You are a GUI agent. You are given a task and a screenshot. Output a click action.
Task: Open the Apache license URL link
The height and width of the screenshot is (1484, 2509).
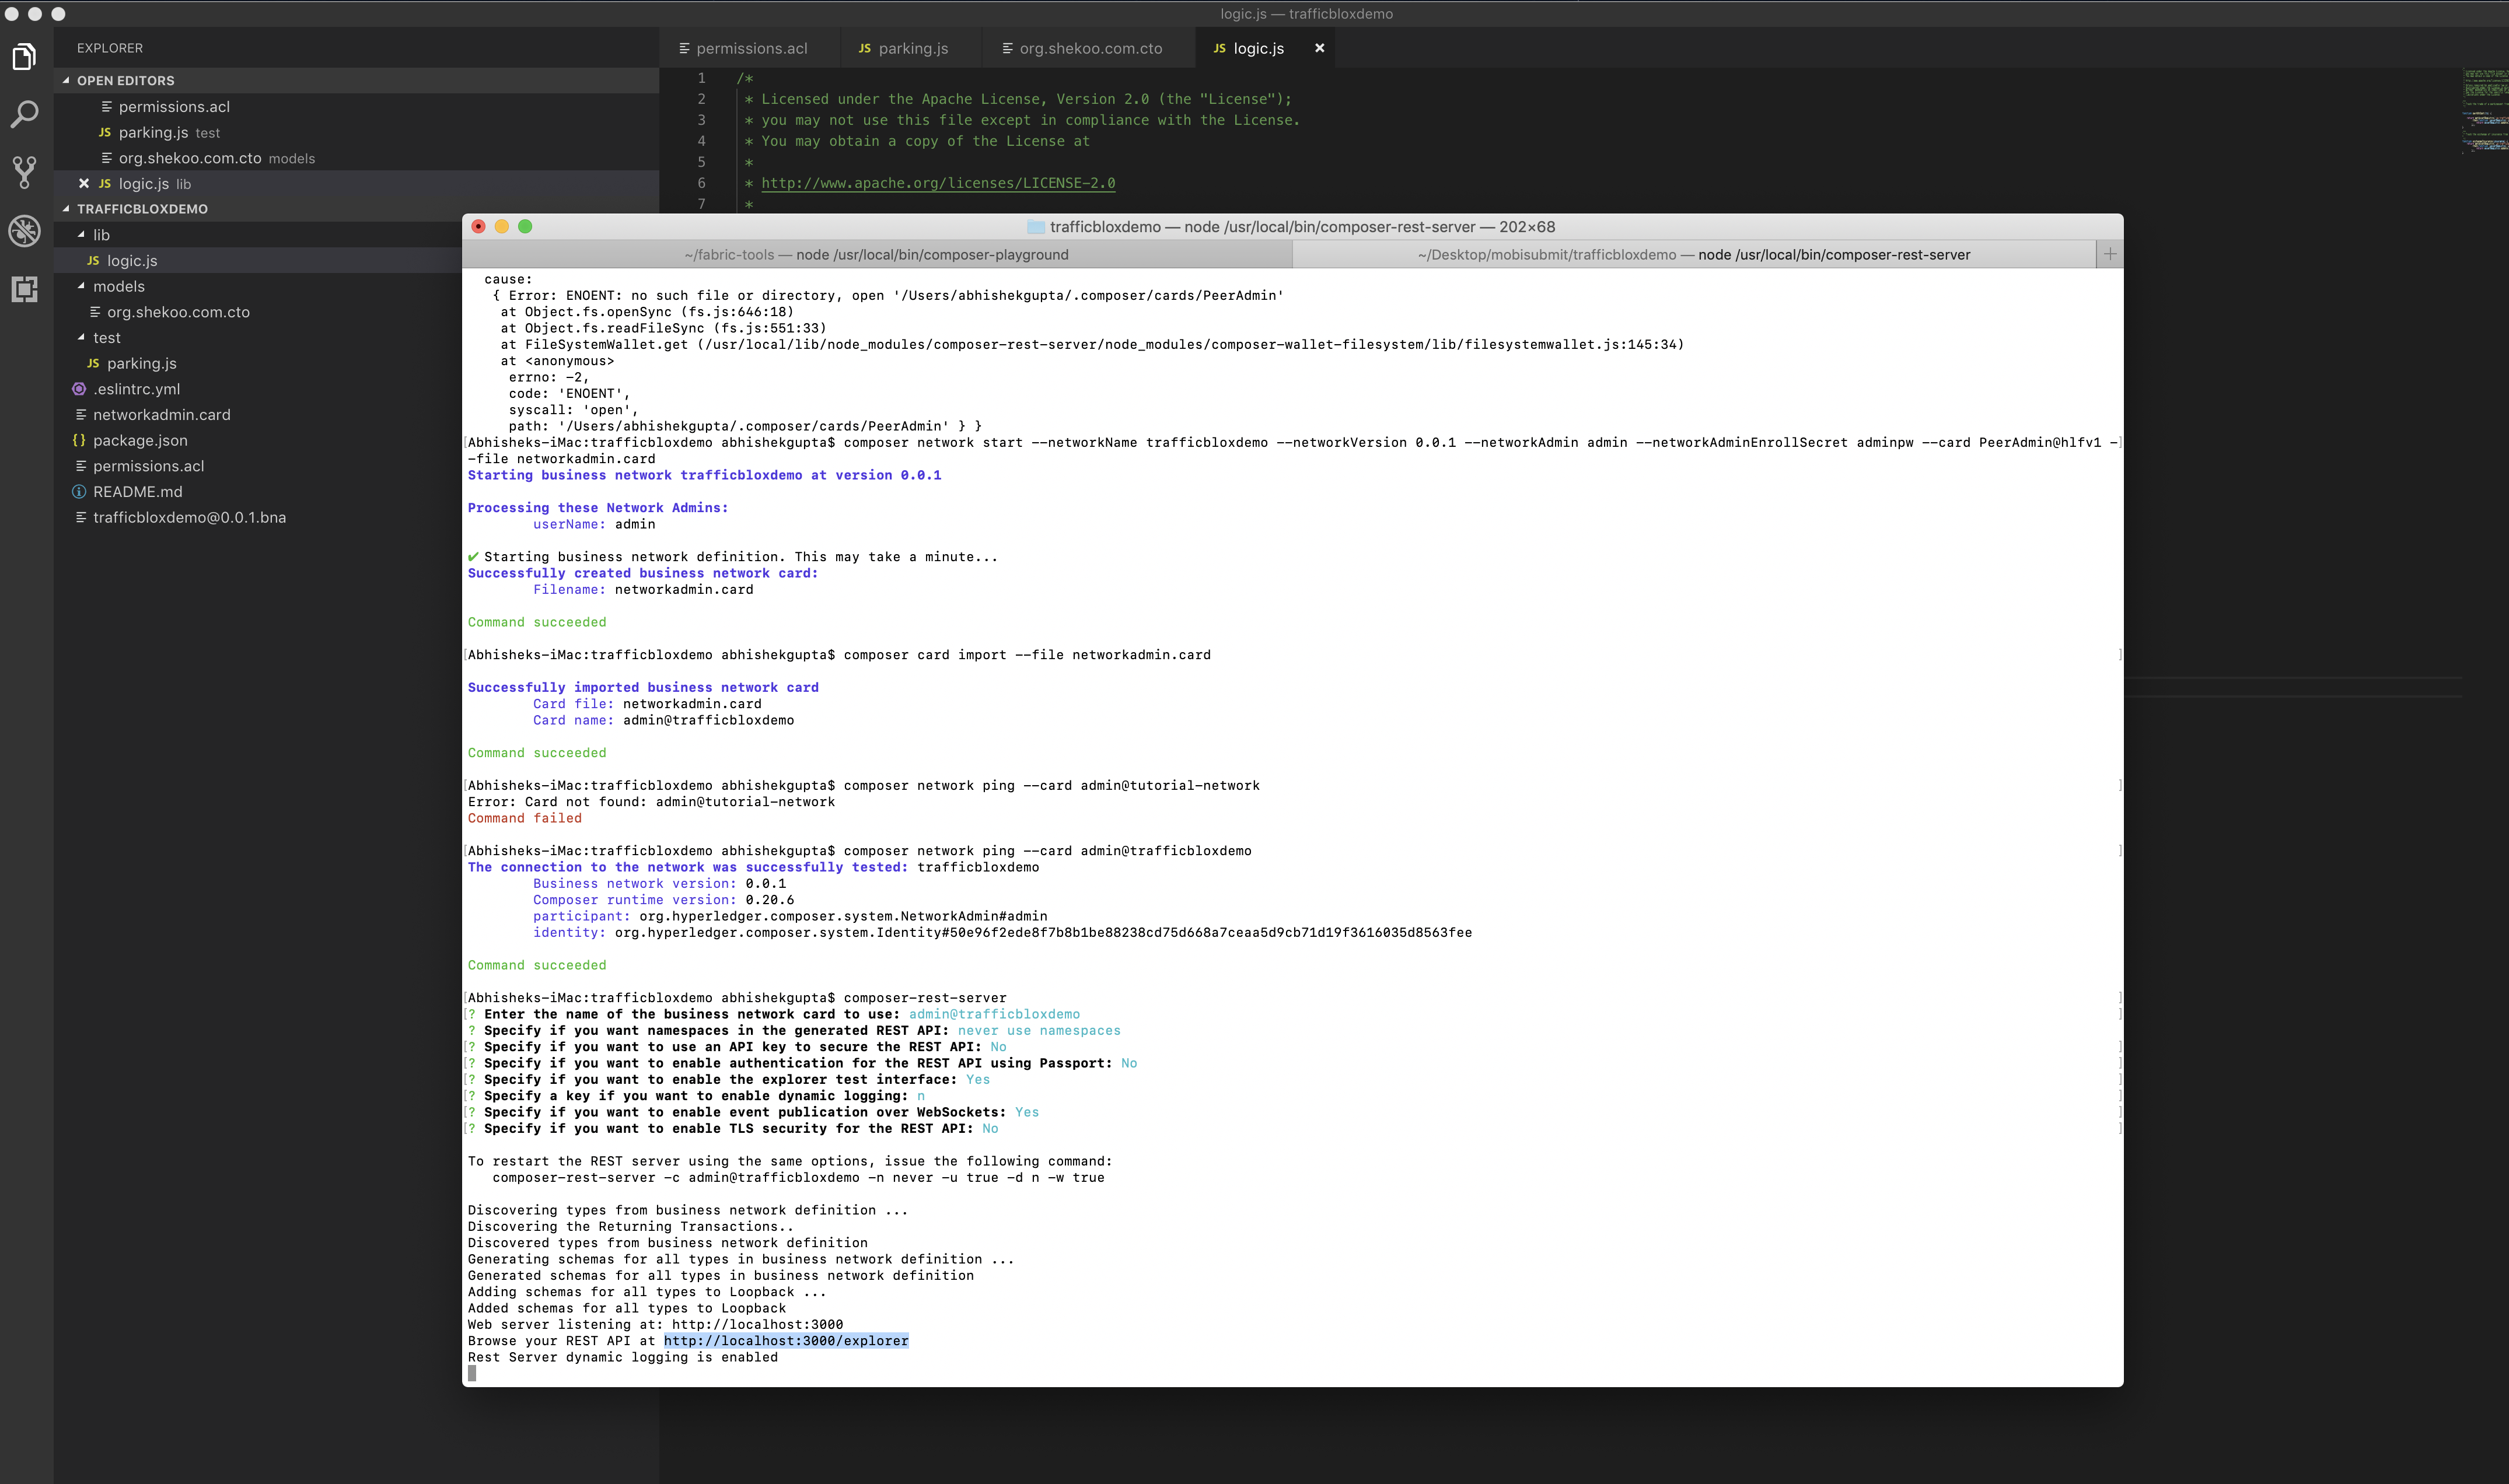(937, 183)
